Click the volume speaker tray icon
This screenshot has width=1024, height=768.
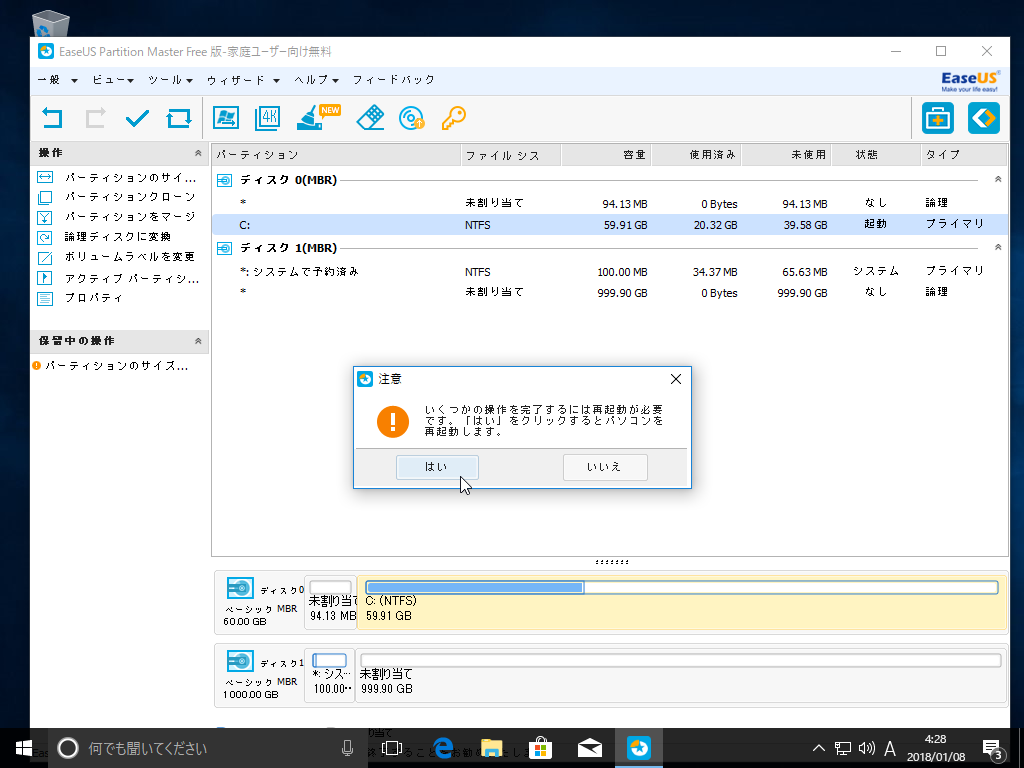coord(867,748)
